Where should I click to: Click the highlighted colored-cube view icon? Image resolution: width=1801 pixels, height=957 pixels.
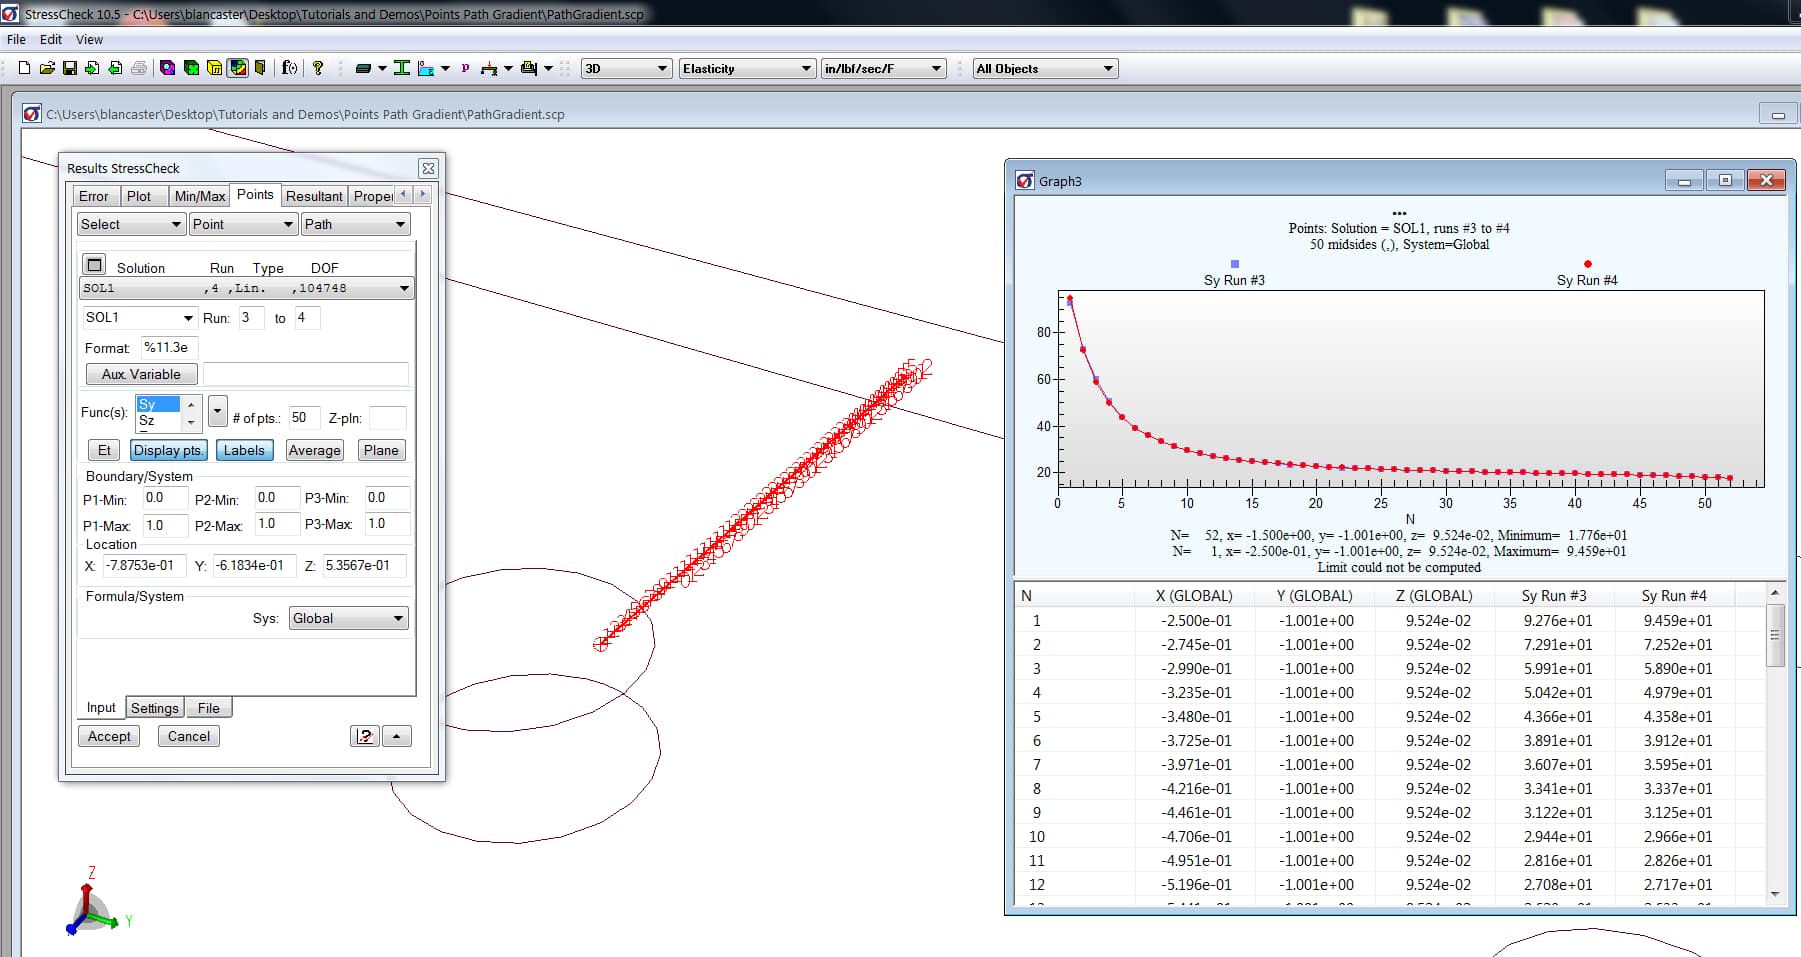coord(236,68)
